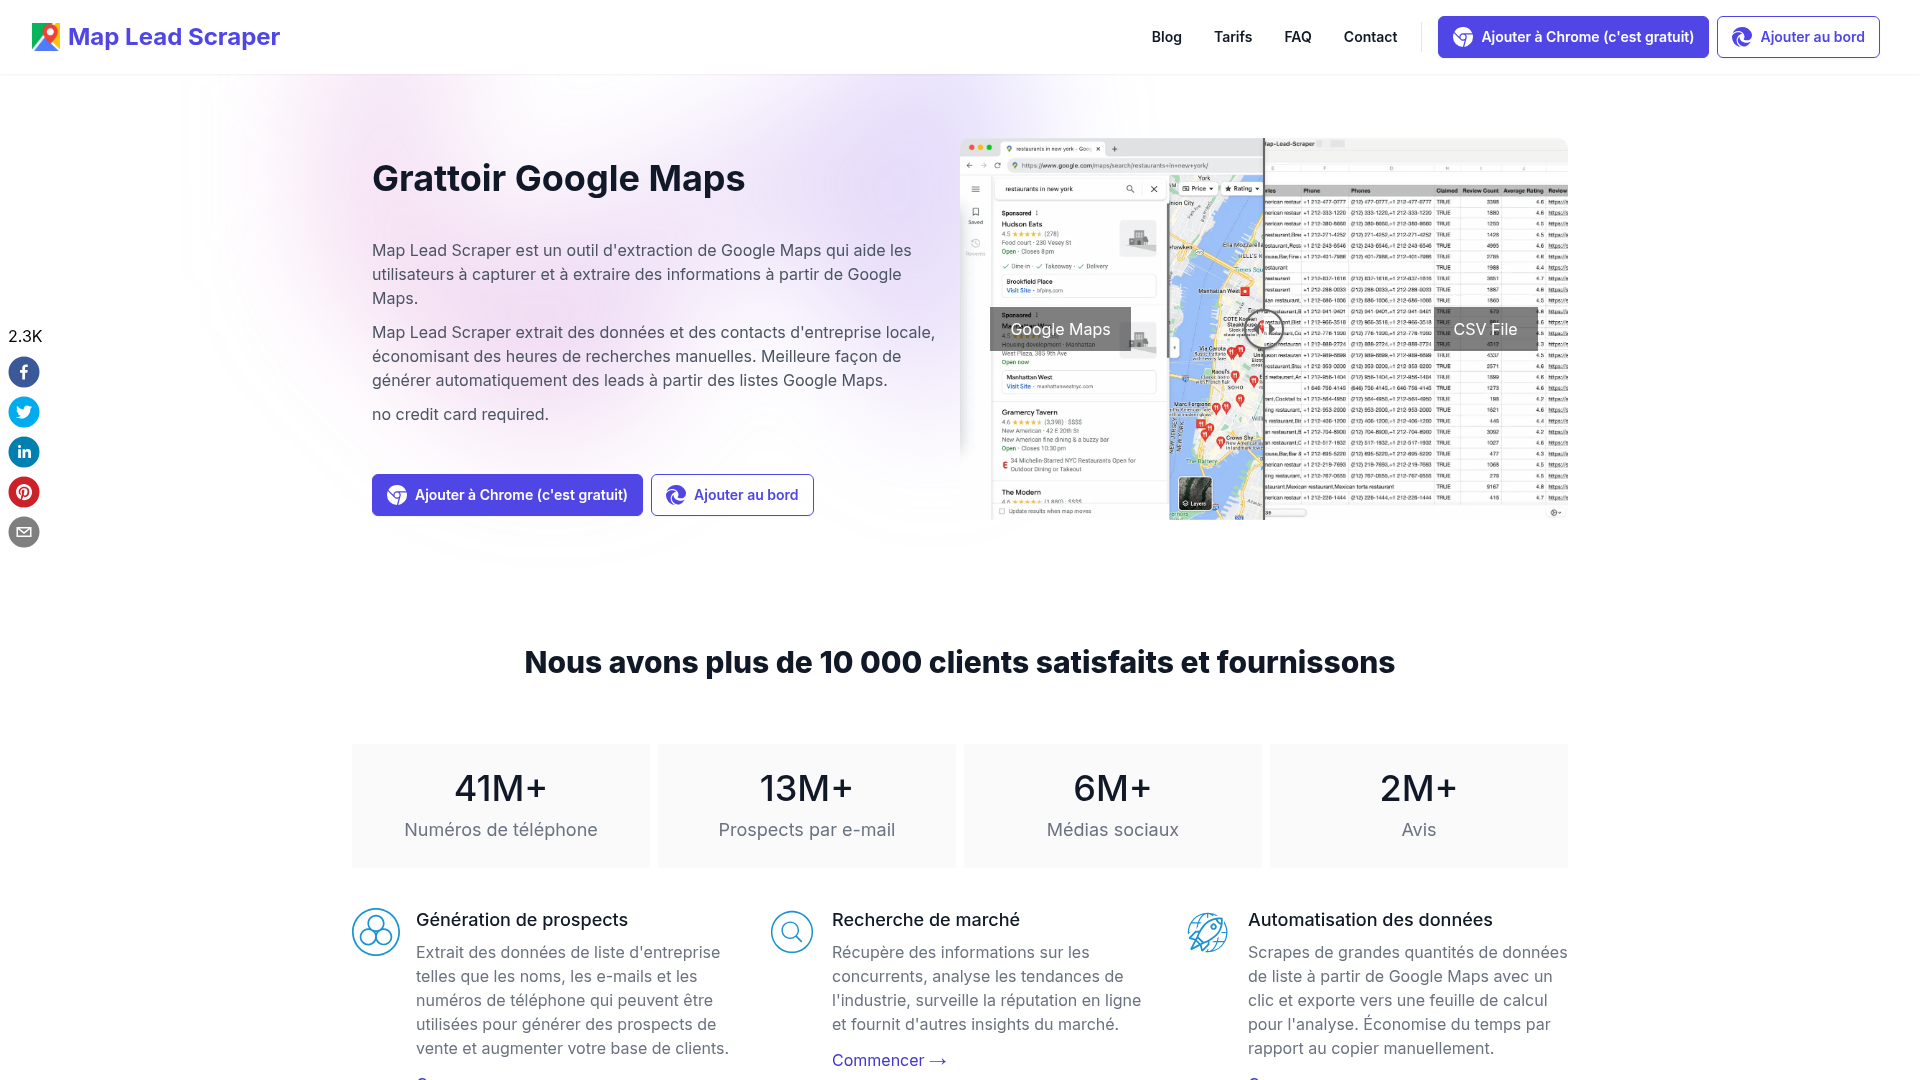Click header button Ajouter au bord
This screenshot has width=1920, height=1080.
(1798, 37)
